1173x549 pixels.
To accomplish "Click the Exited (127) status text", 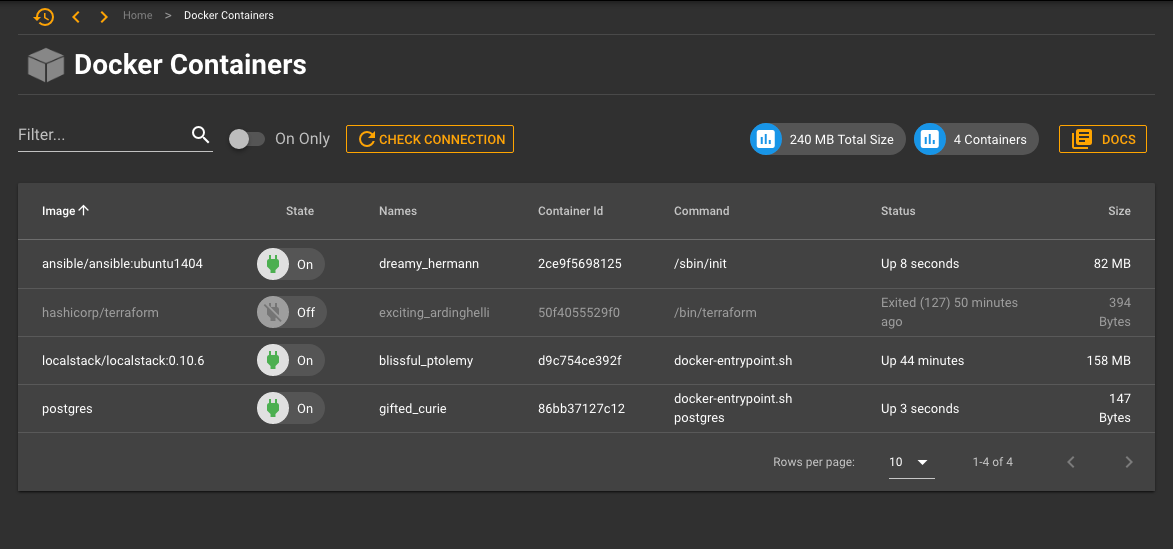I will point(949,313).
